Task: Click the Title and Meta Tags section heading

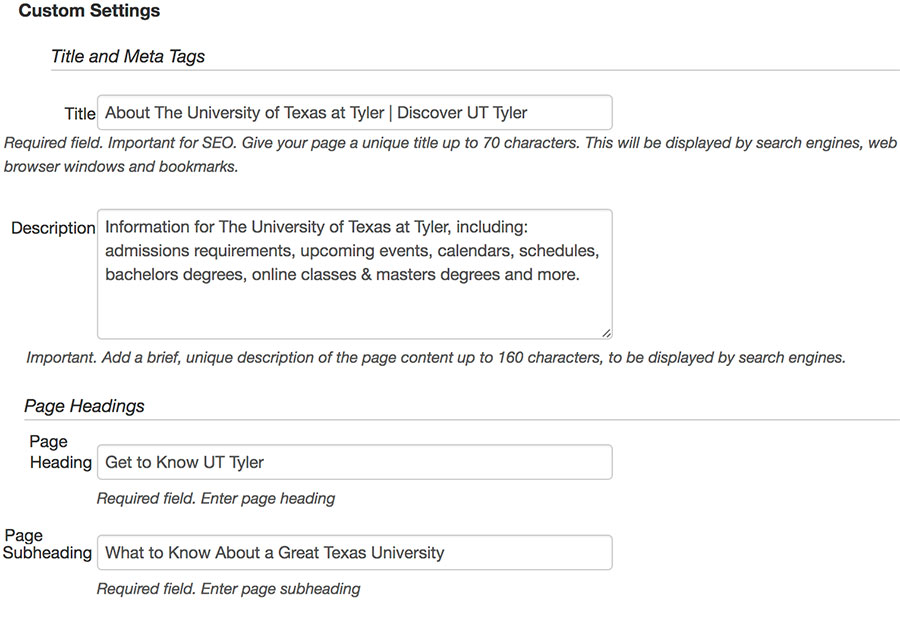Action: (x=128, y=56)
